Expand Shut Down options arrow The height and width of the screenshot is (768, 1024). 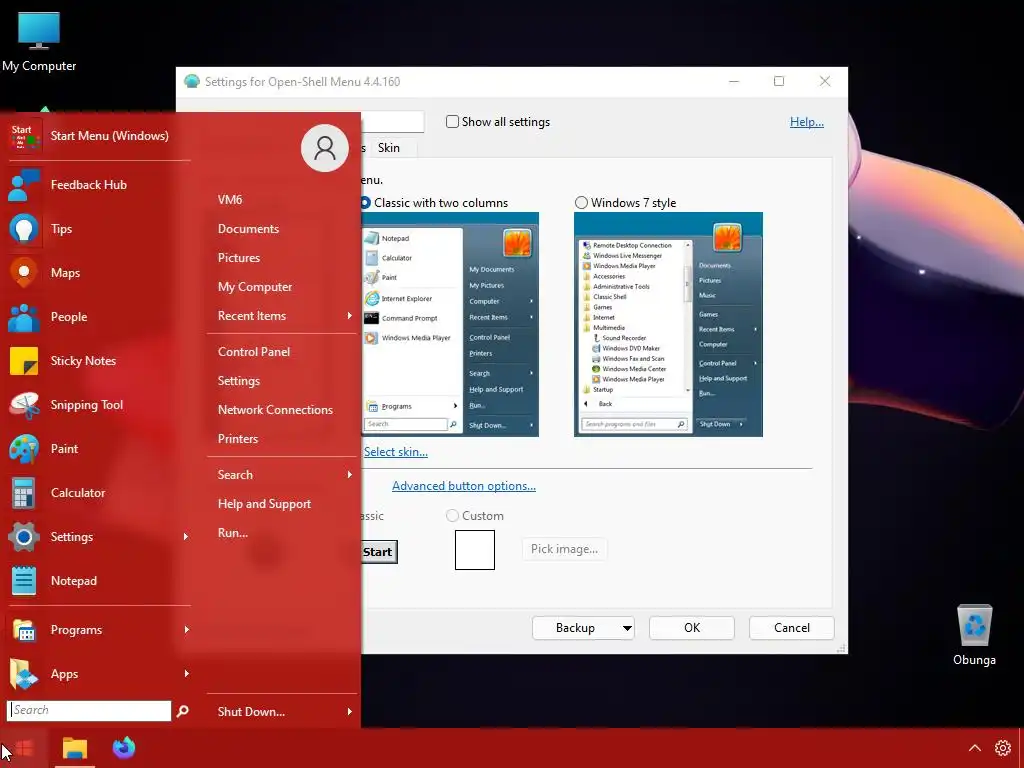(349, 712)
